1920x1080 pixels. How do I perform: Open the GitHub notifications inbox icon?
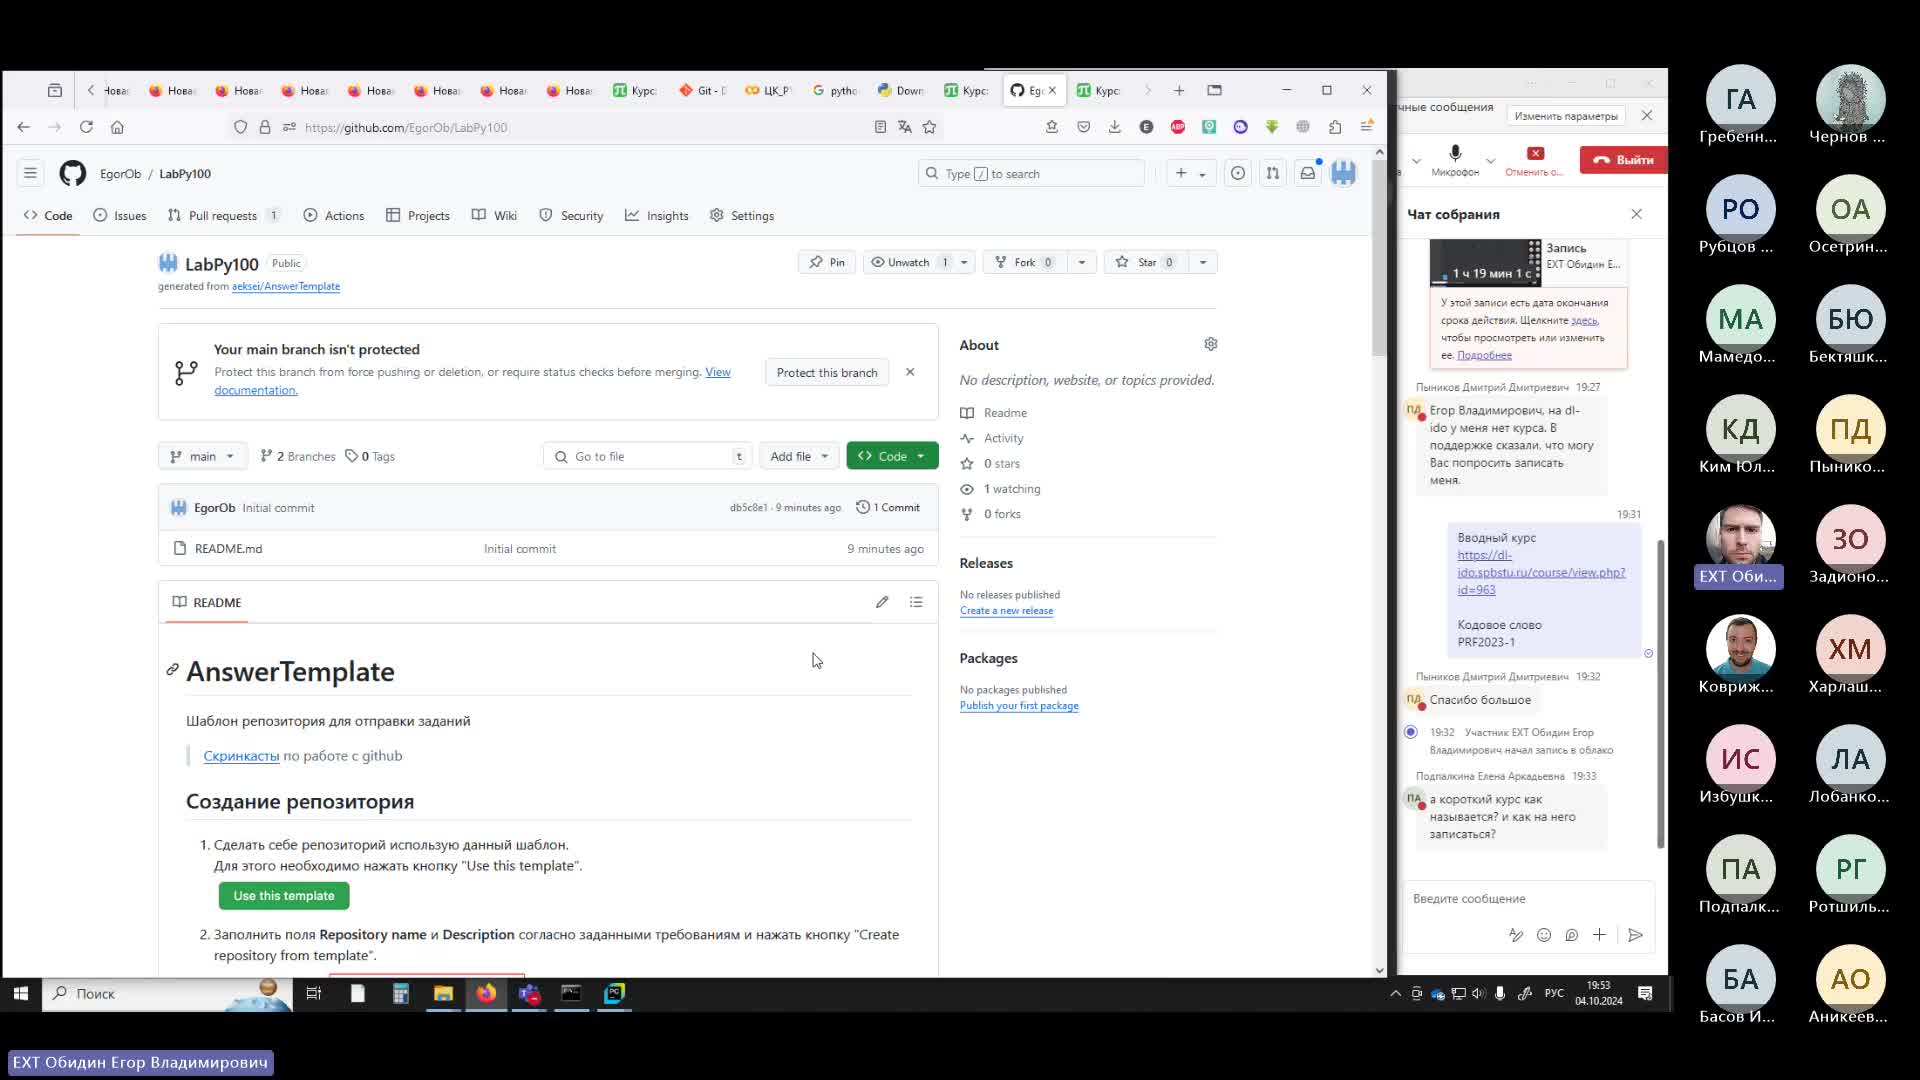click(1307, 173)
